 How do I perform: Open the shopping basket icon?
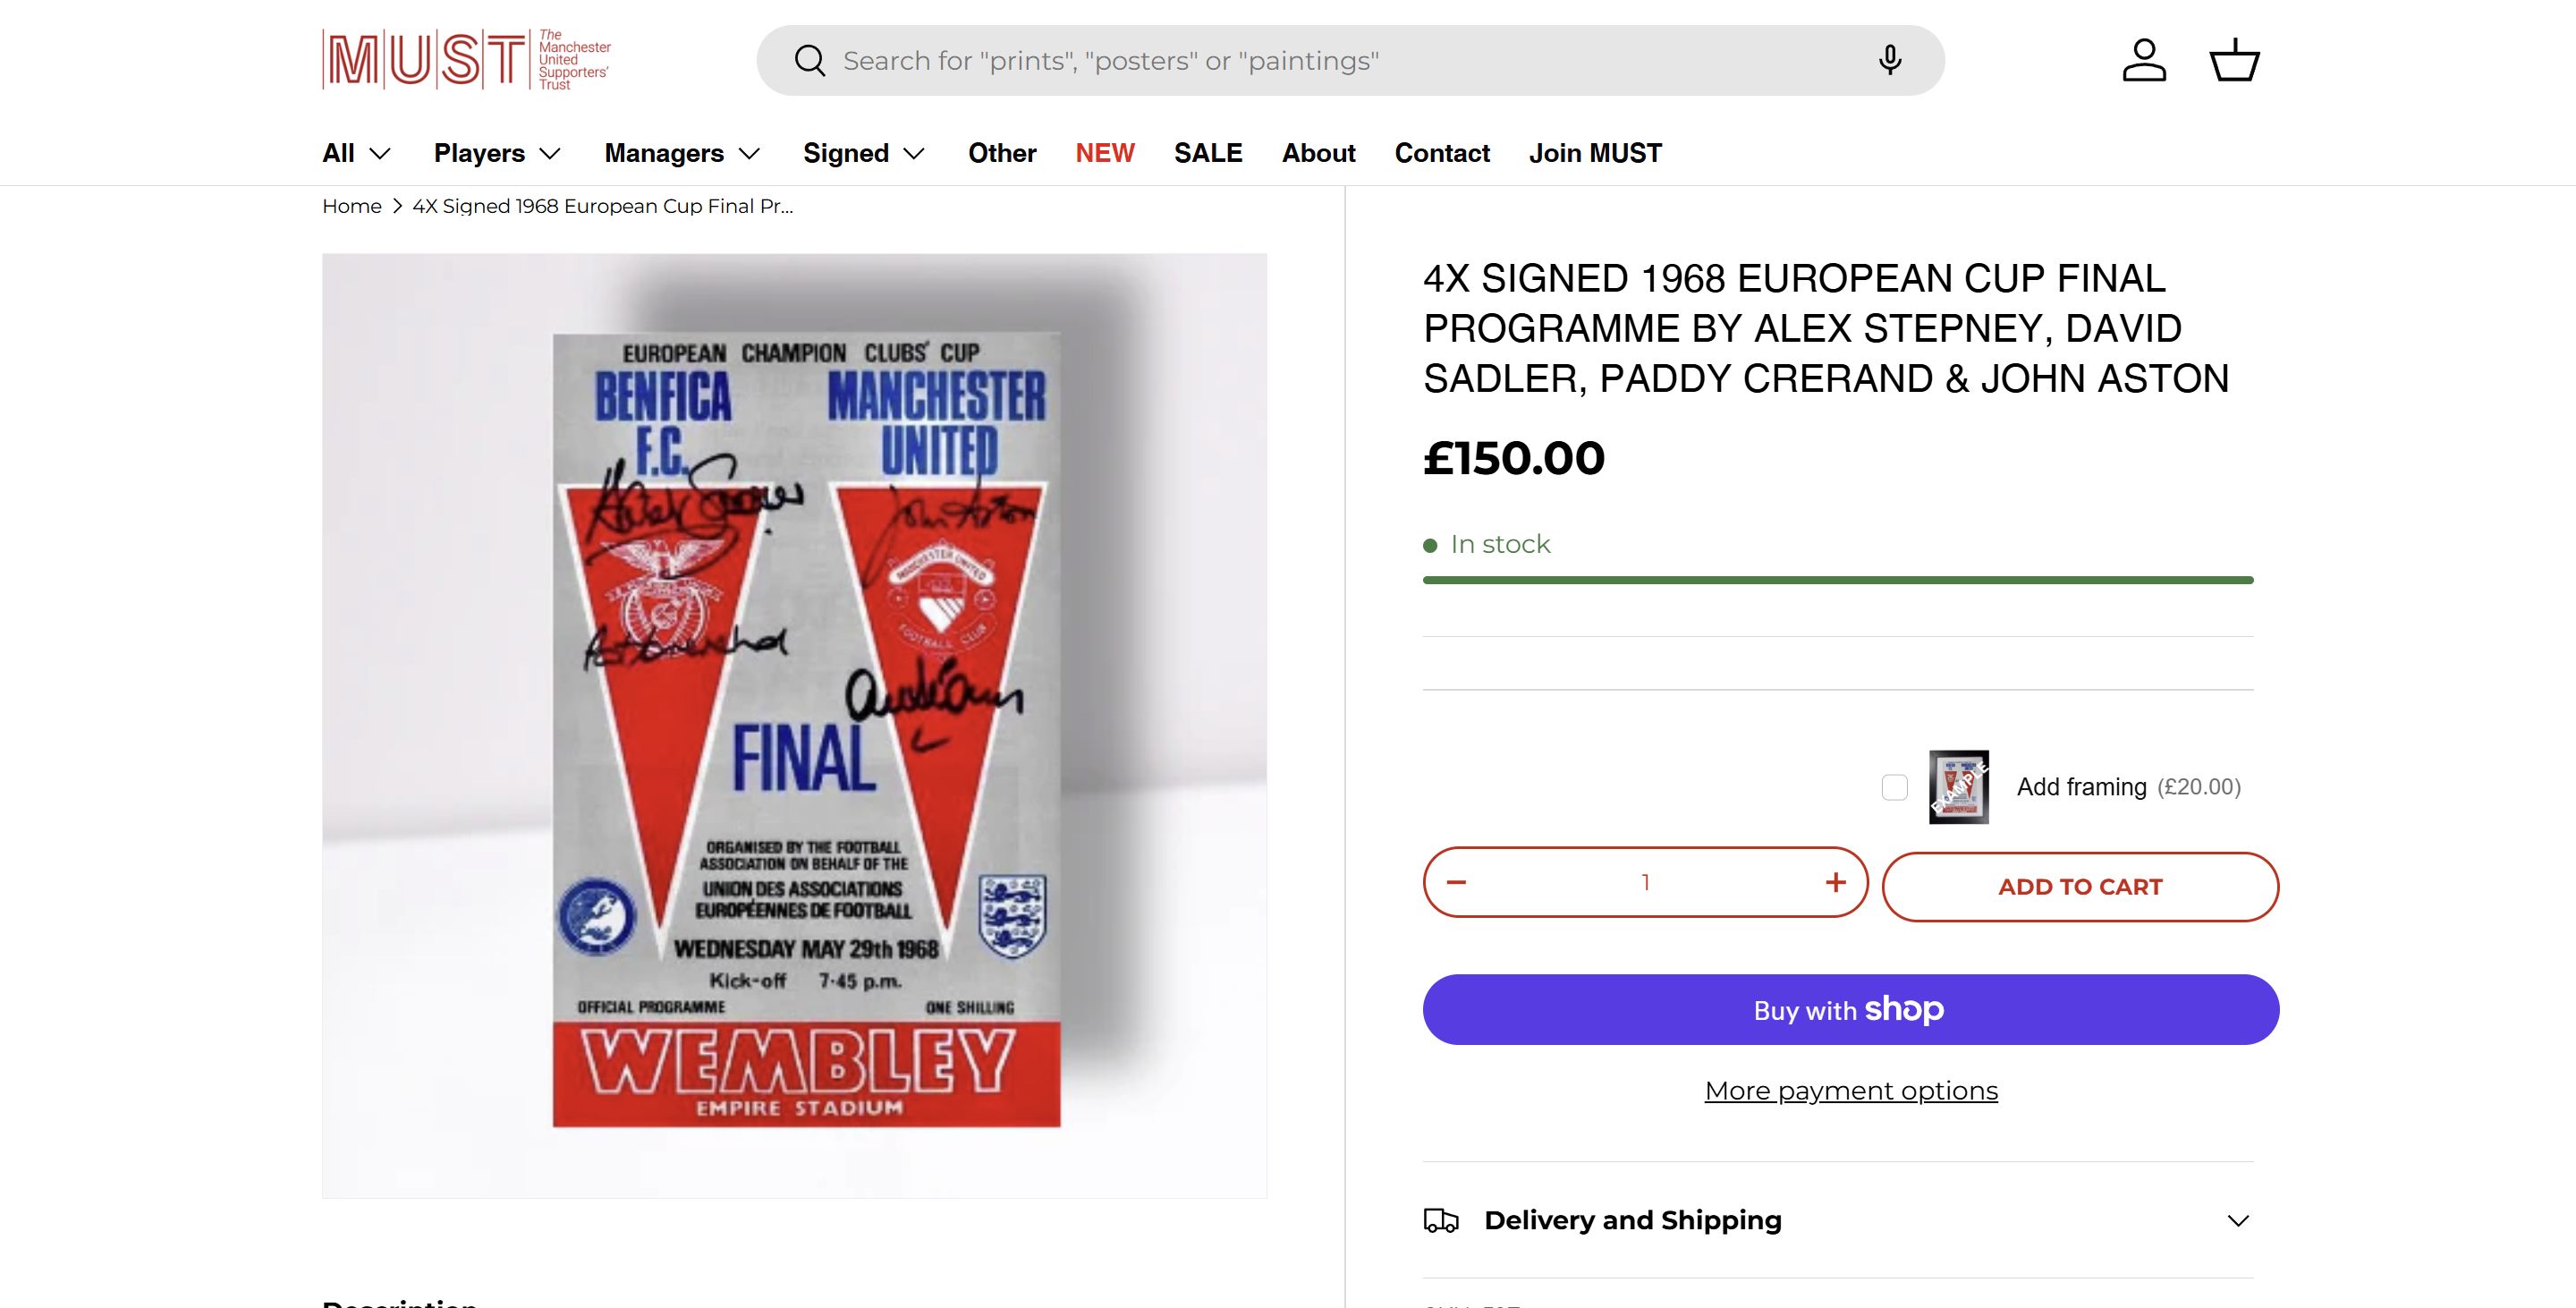click(2234, 61)
